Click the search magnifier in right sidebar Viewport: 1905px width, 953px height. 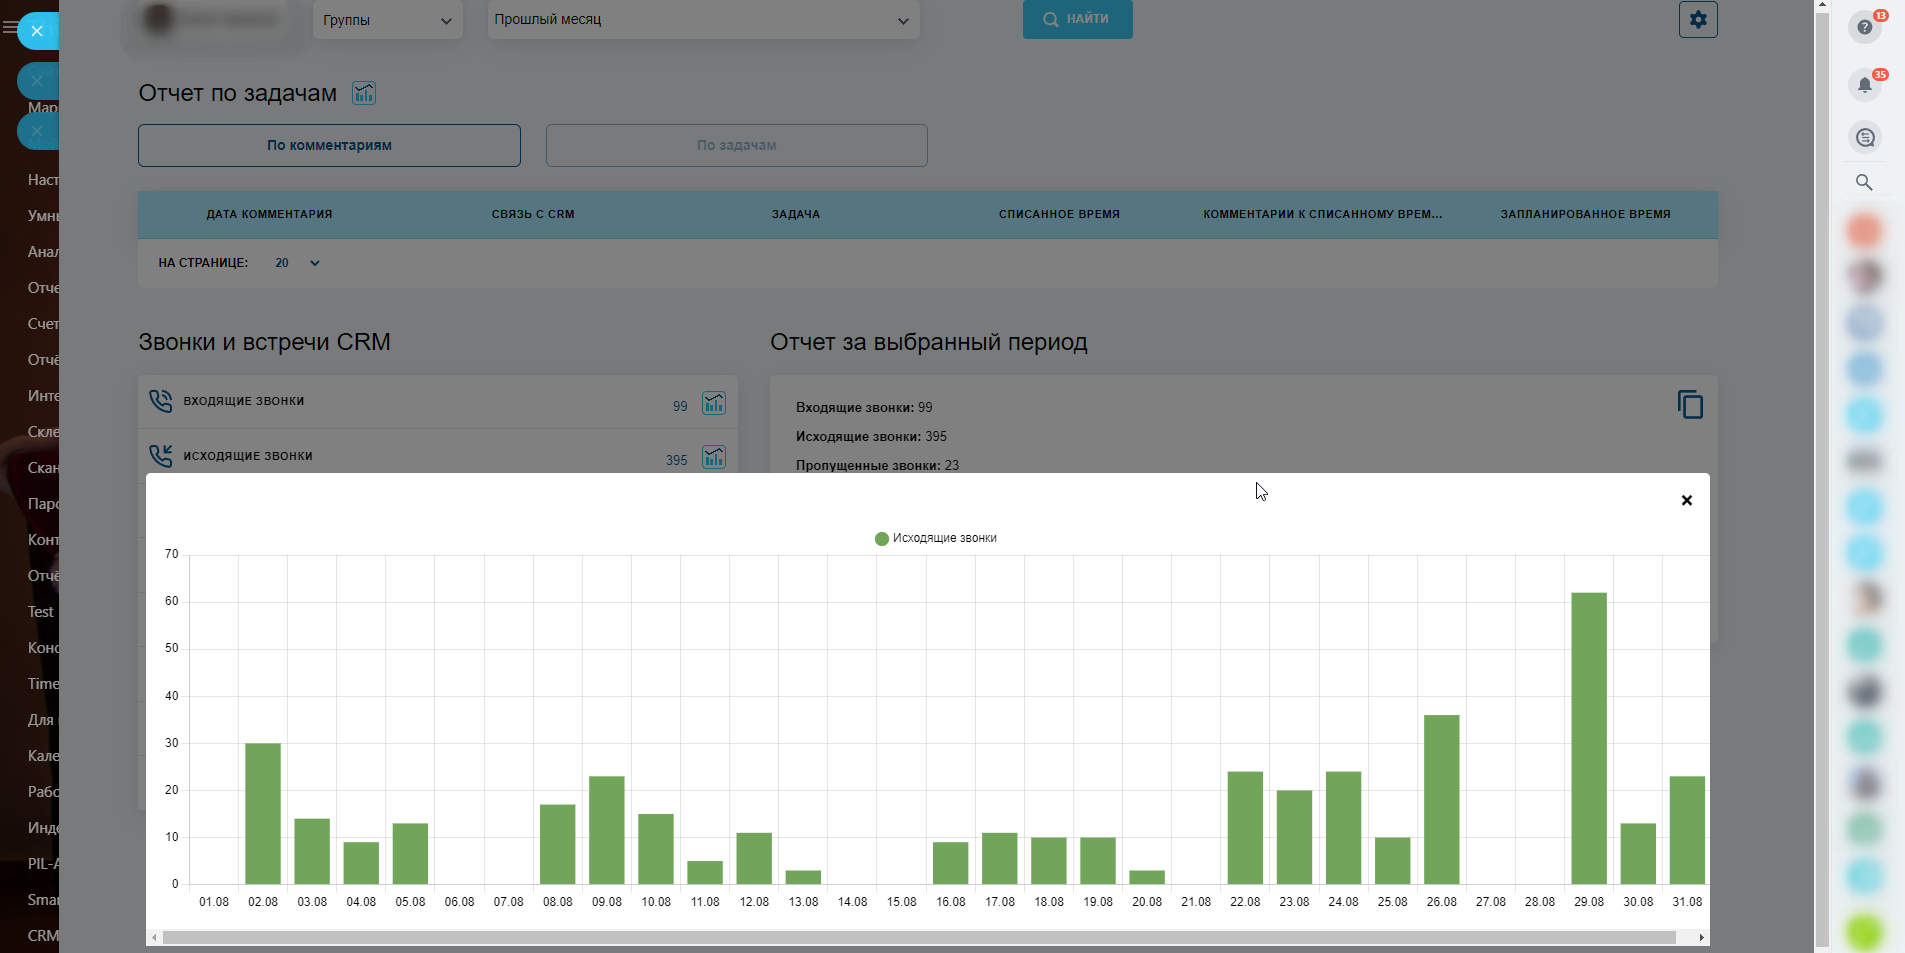(1864, 182)
